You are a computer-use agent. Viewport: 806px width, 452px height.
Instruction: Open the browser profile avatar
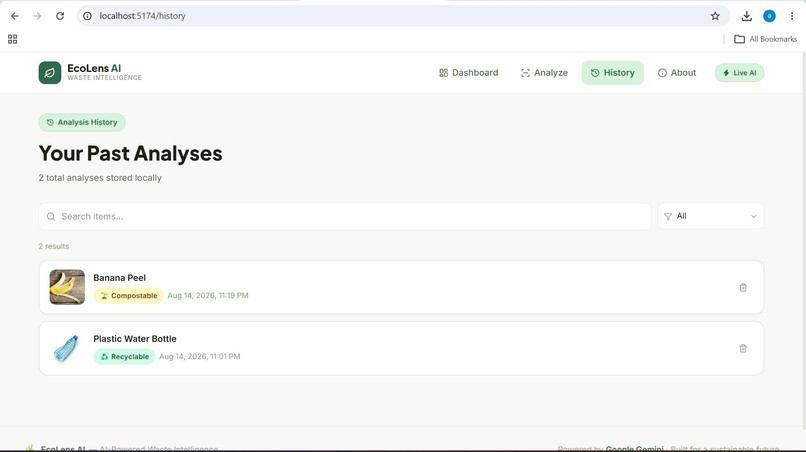pyautogui.click(x=769, y=16)
